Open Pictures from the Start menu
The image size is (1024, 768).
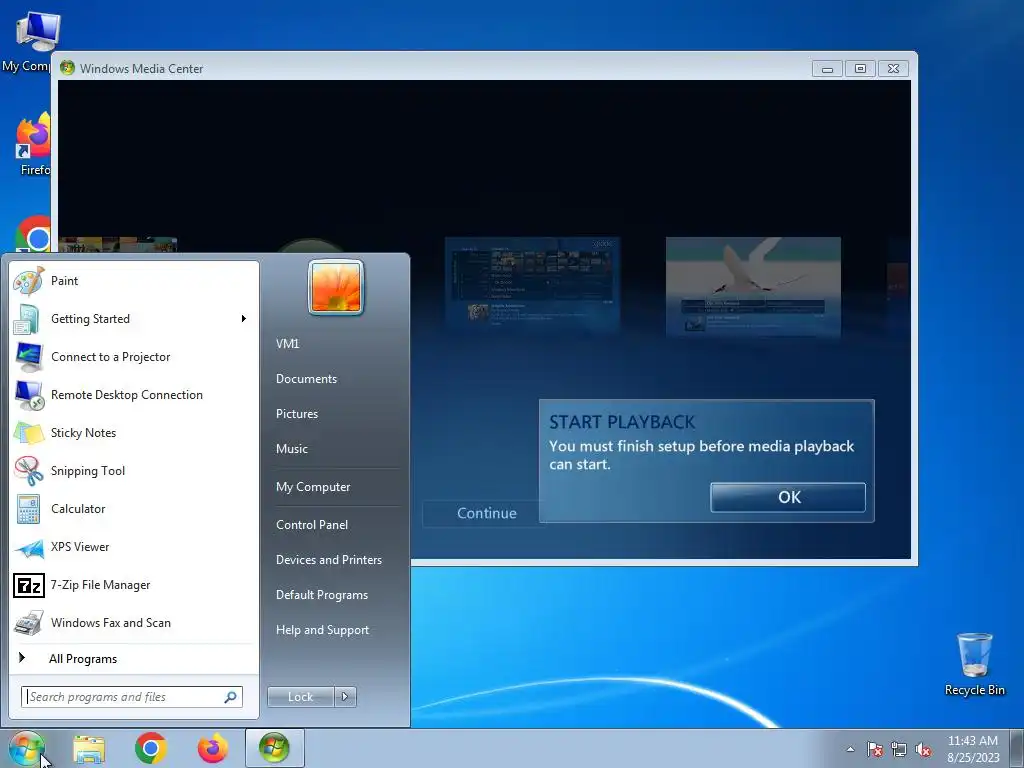pyautogui.click(x=336, y=414)
